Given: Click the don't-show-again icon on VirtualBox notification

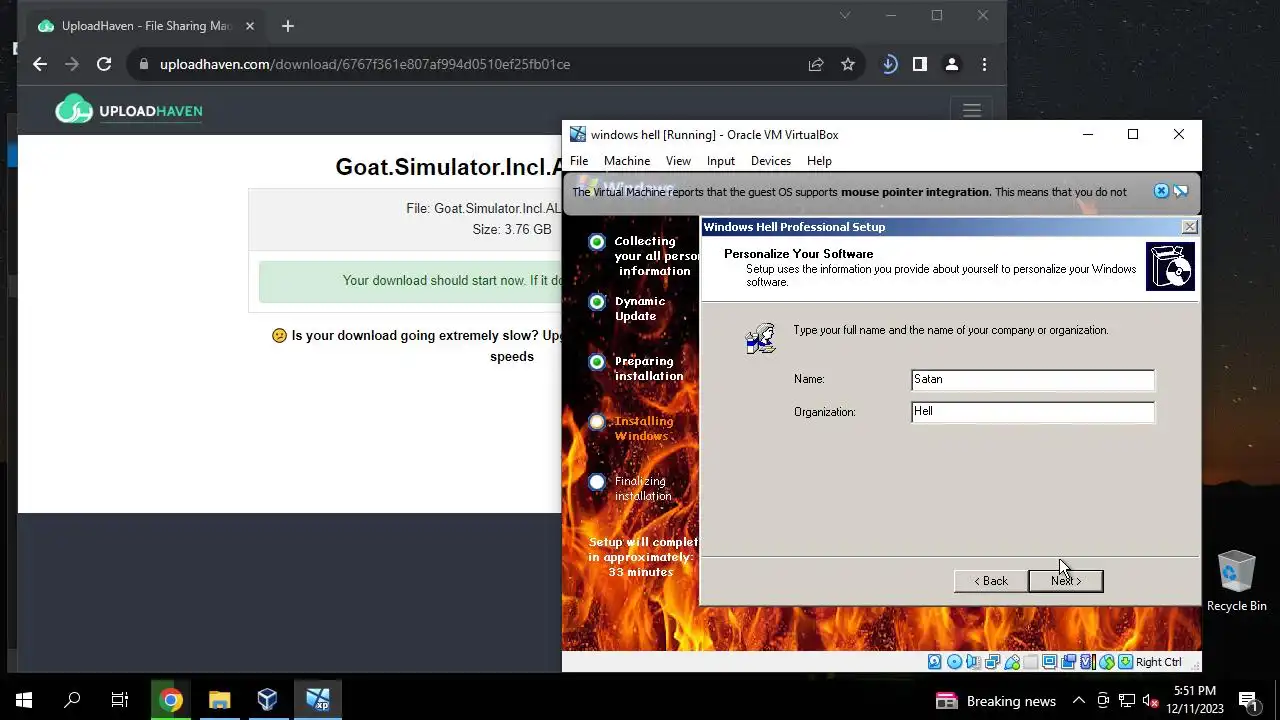Looking at the screenshot, I should pyautogui.click(x=1180, y=191).
